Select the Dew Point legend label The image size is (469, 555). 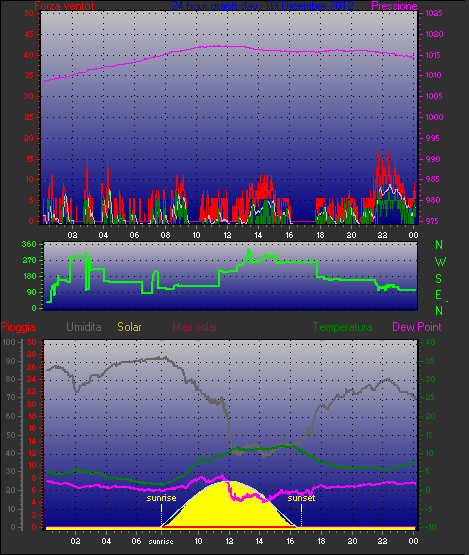coord(417,327)
